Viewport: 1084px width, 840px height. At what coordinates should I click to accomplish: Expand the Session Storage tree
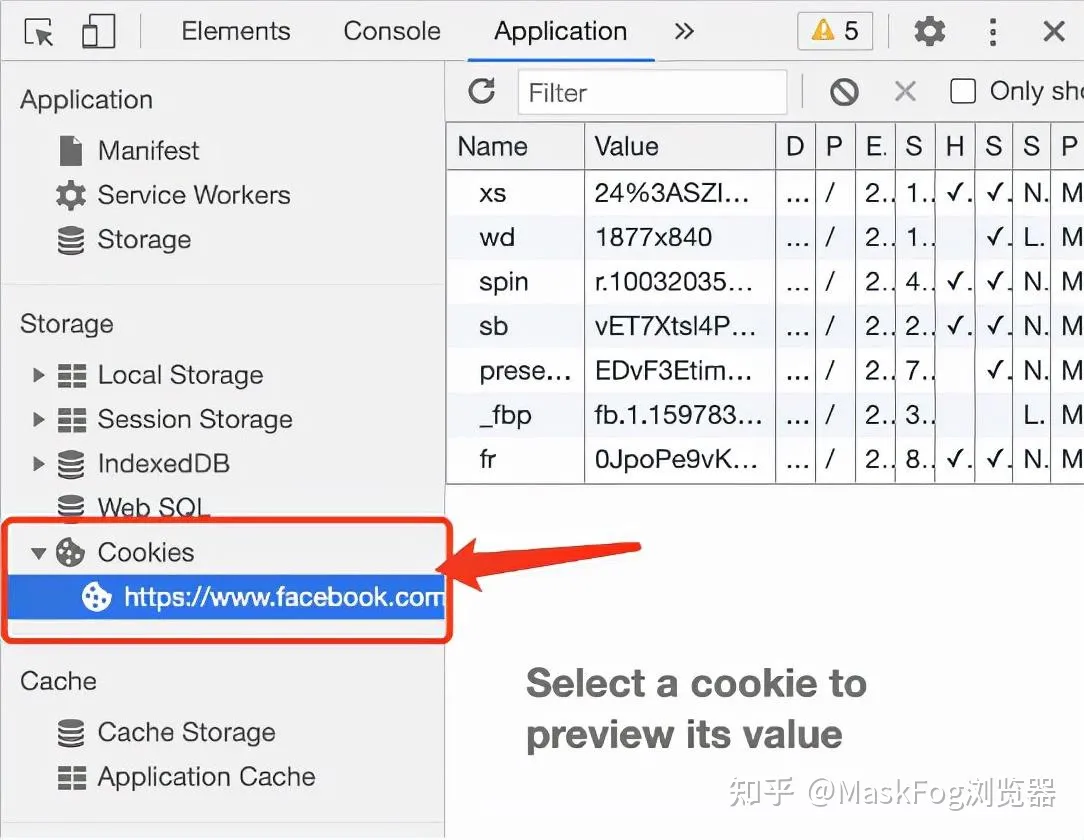tap(39, 420)
